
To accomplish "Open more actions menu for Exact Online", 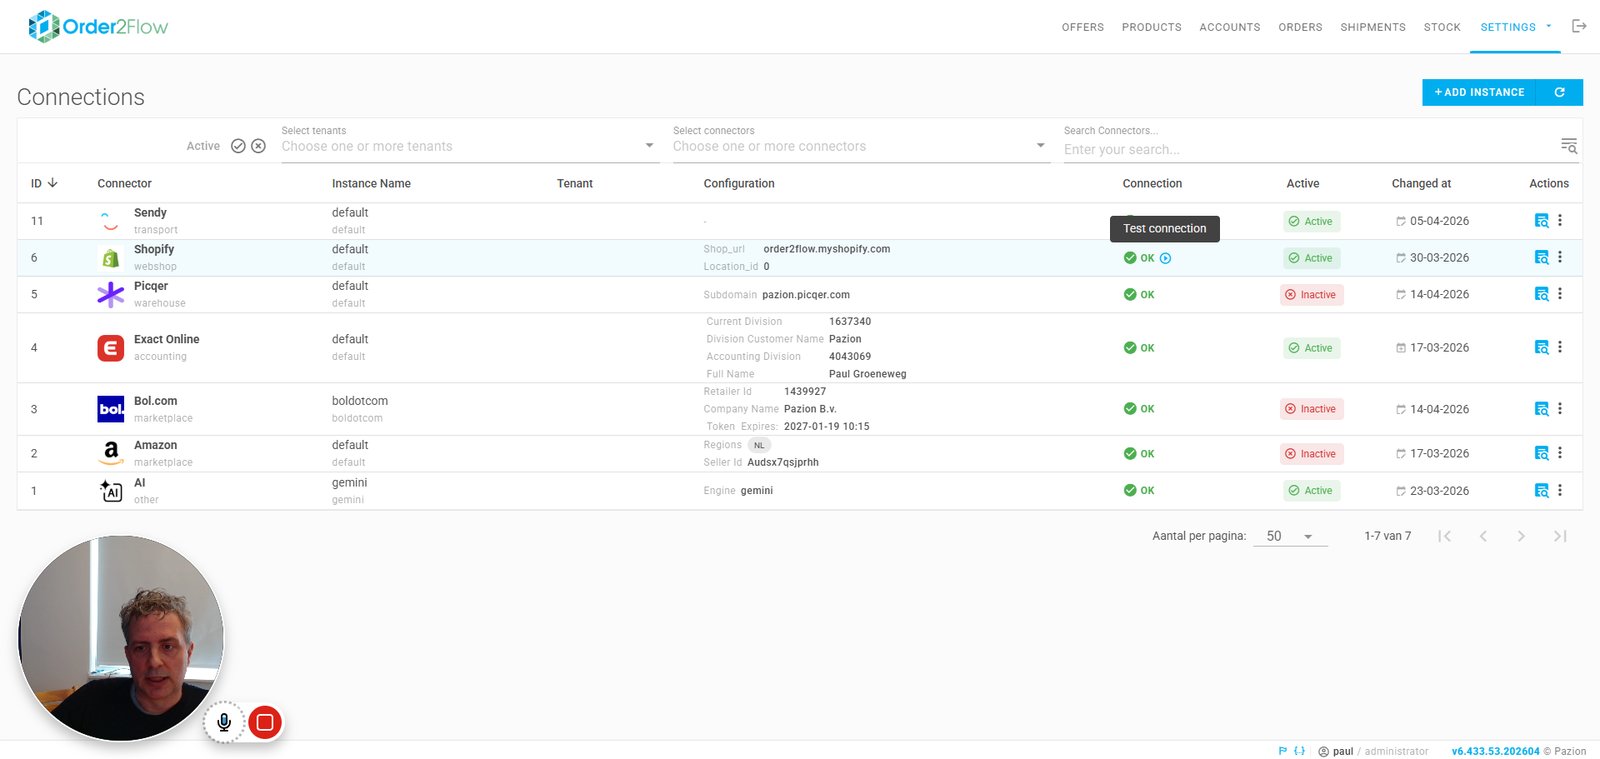I will click(x=1560, y=347).
